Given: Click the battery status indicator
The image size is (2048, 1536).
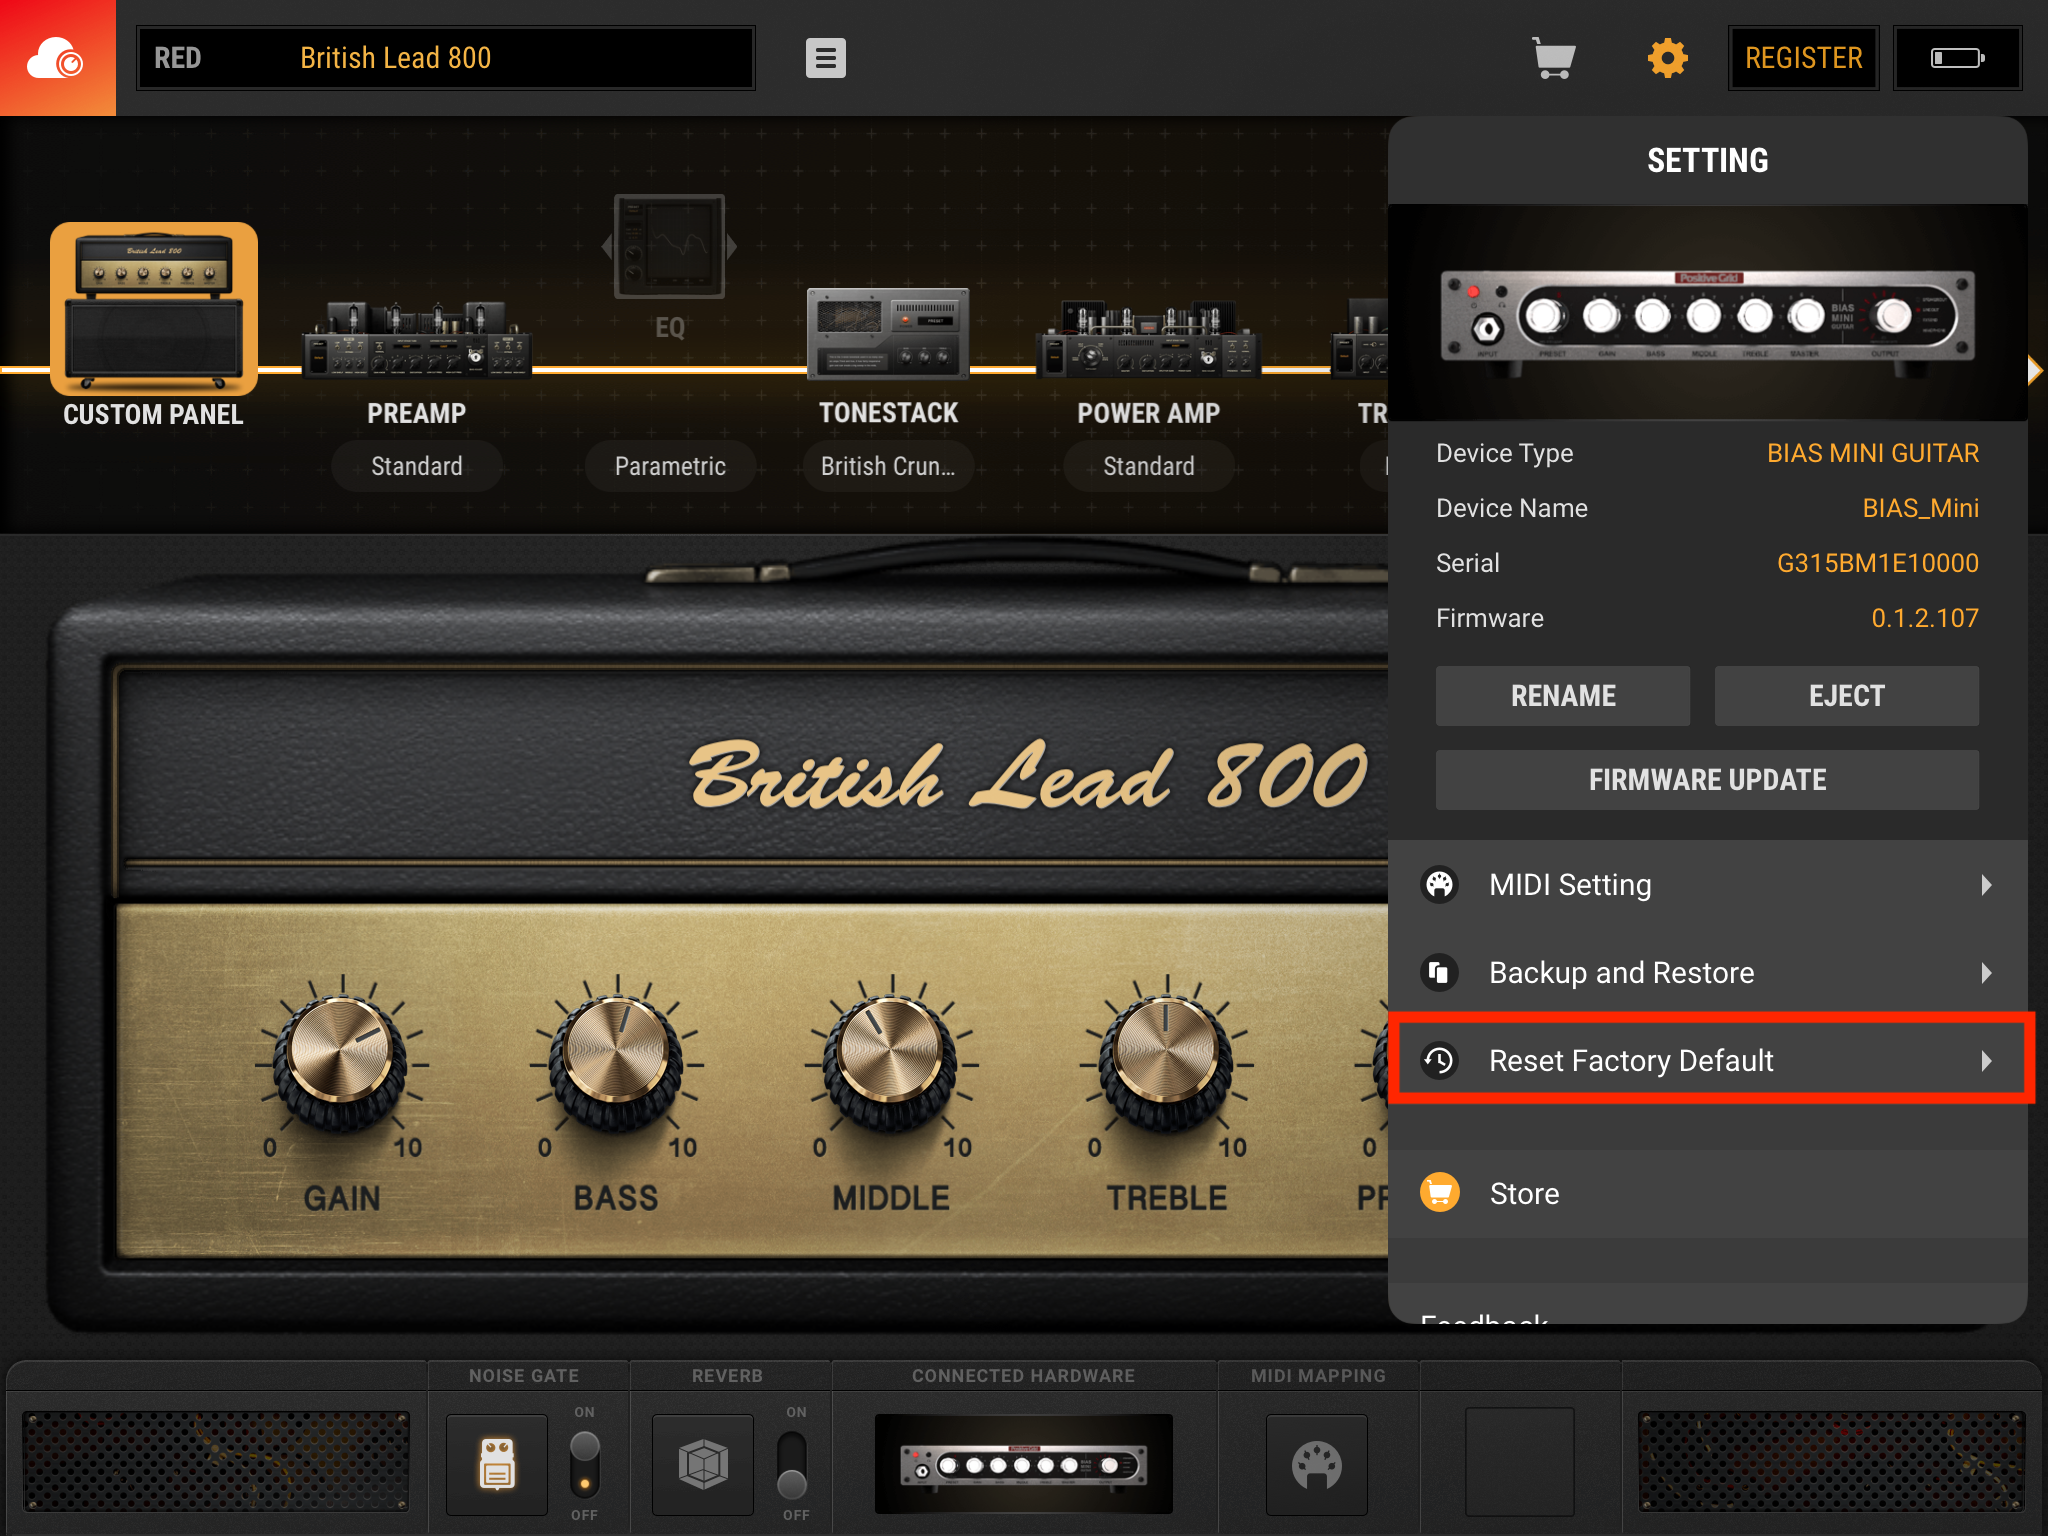Looking at the screenshot, I should (1957, 58).
